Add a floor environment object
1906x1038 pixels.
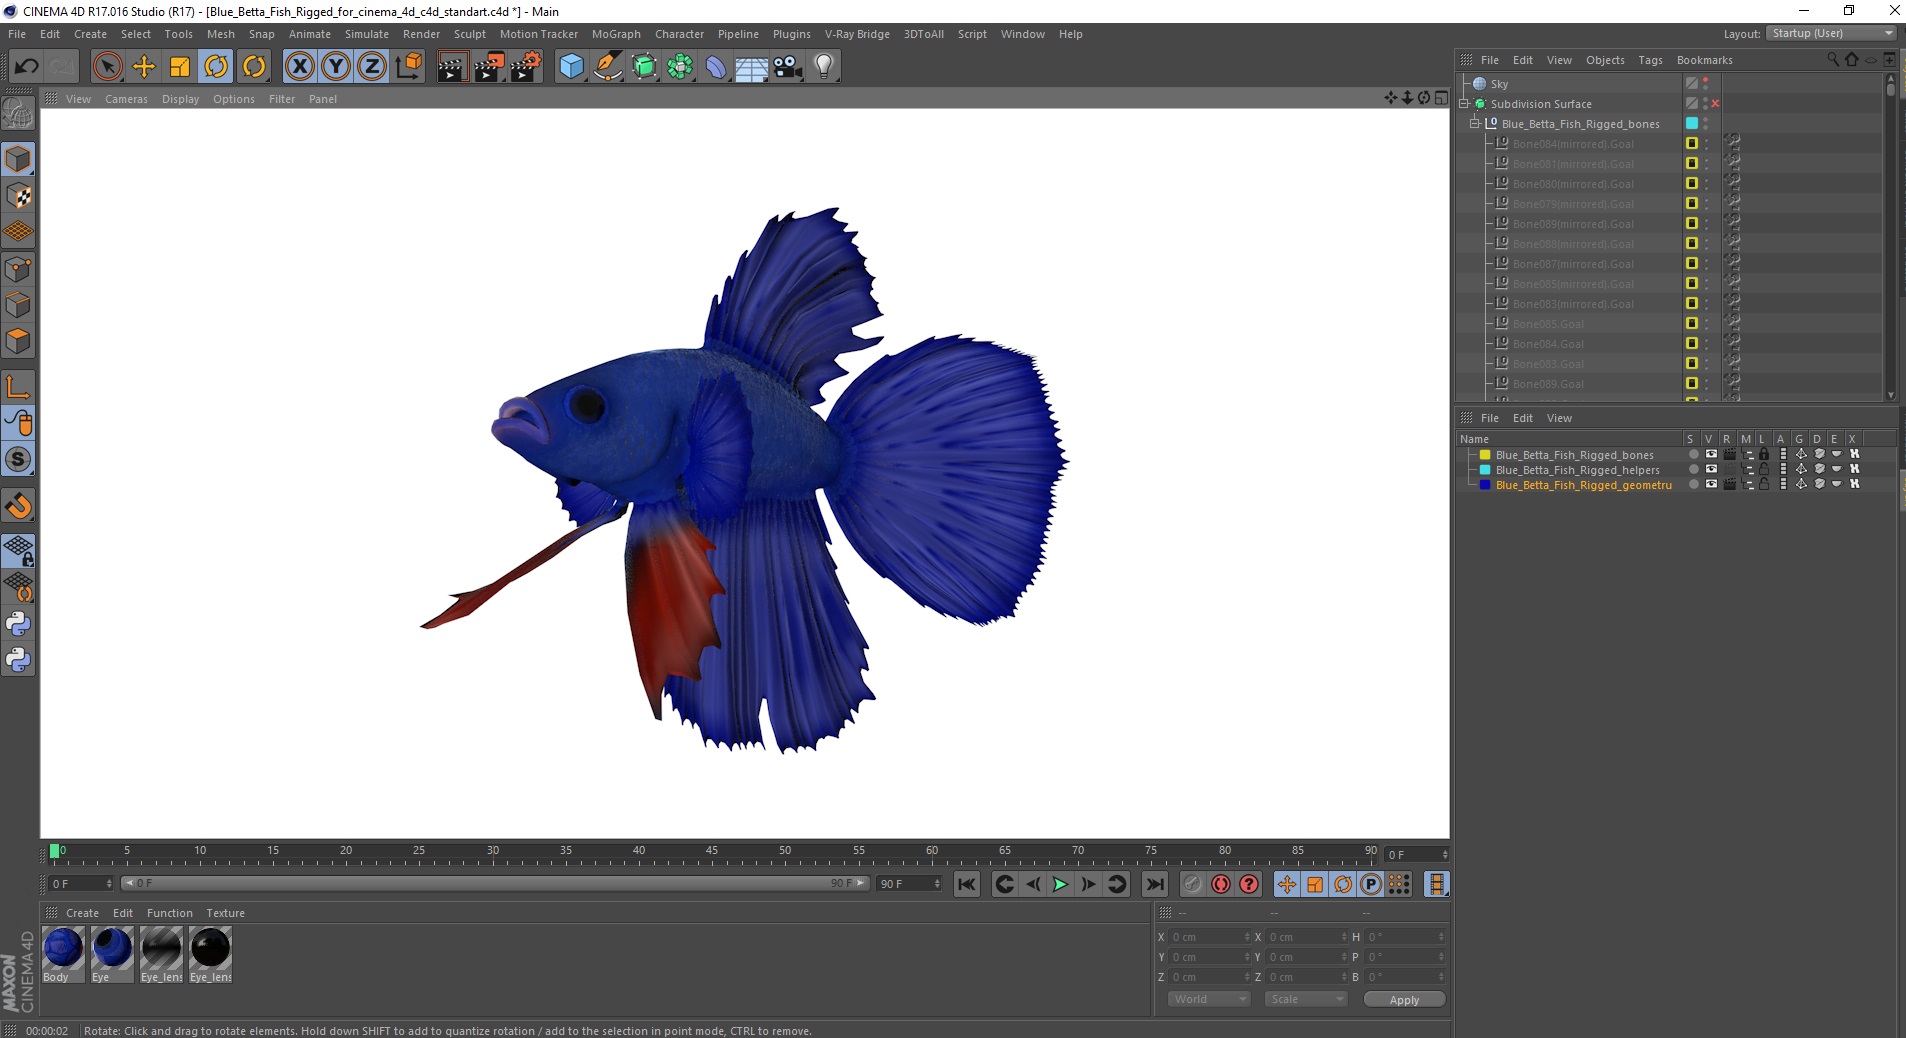click(x=752, y=67)
